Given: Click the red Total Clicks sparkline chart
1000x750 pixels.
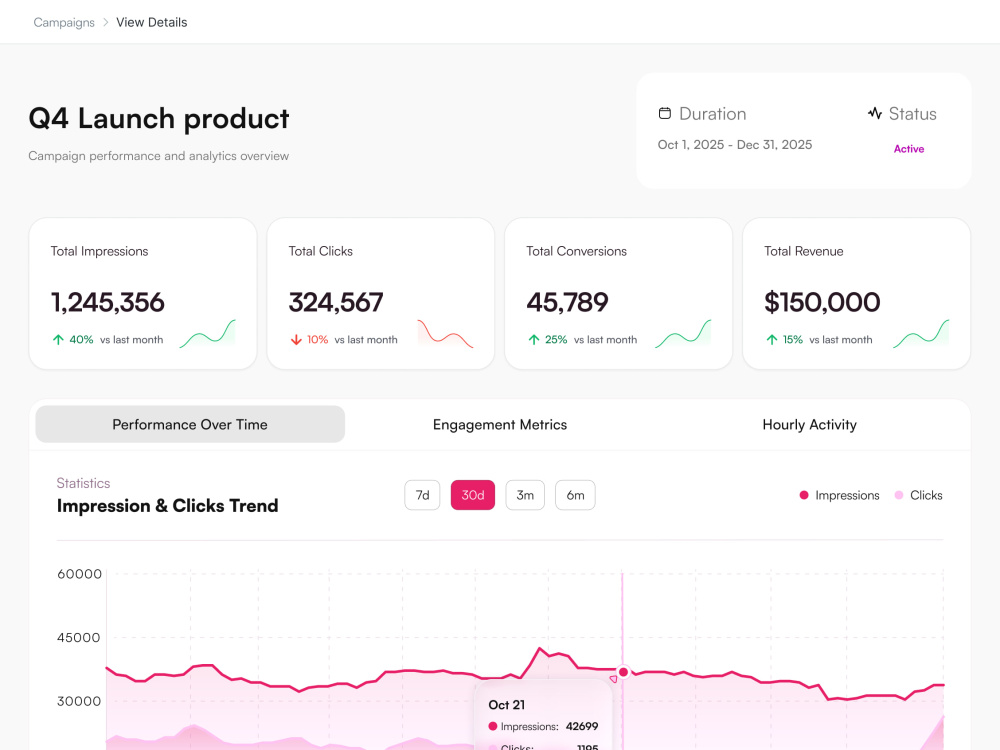Looking at the screenshot, I should tap(445, 334).
